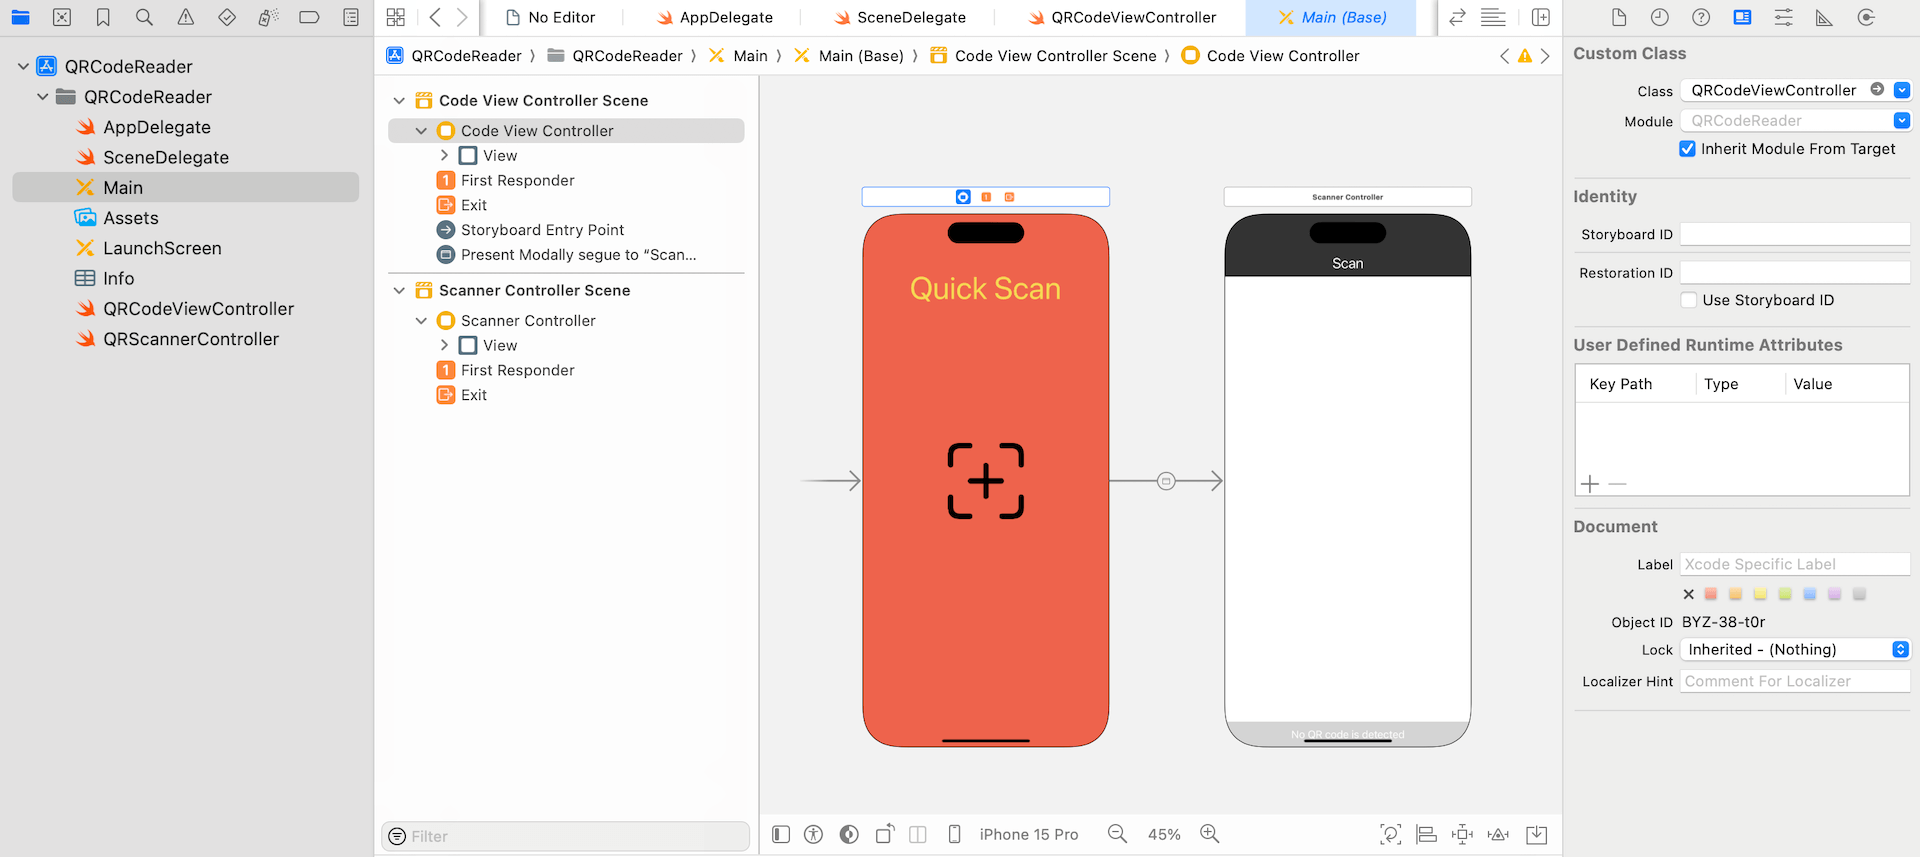The width and height of the screenshot is (1920, 857).
Task: Toggle the appearance light/dark canvas icon
Action: [x=849, y=834]
